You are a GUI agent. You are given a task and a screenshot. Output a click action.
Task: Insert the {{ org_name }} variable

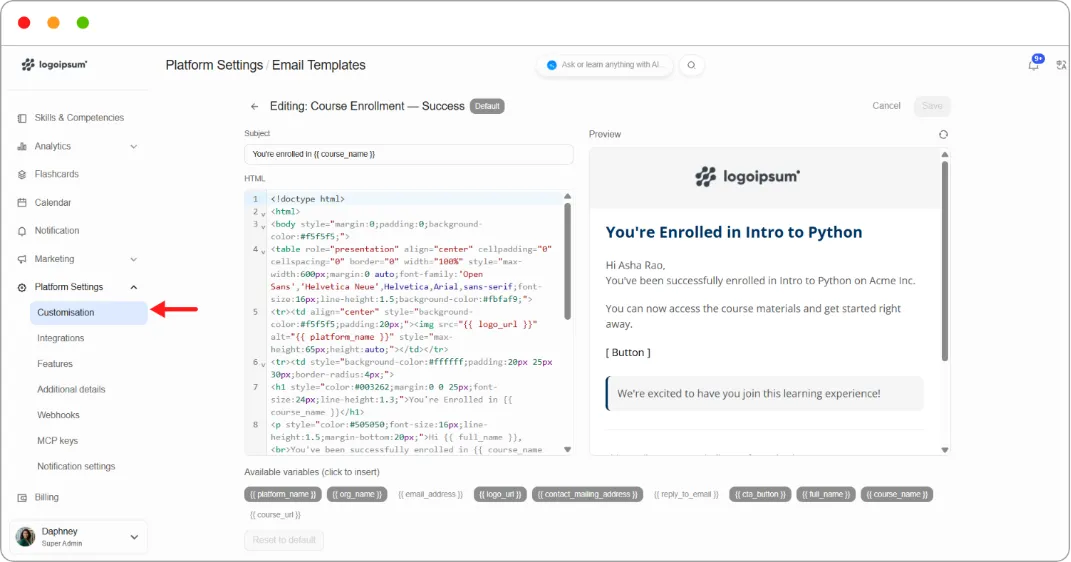point(357,494)
